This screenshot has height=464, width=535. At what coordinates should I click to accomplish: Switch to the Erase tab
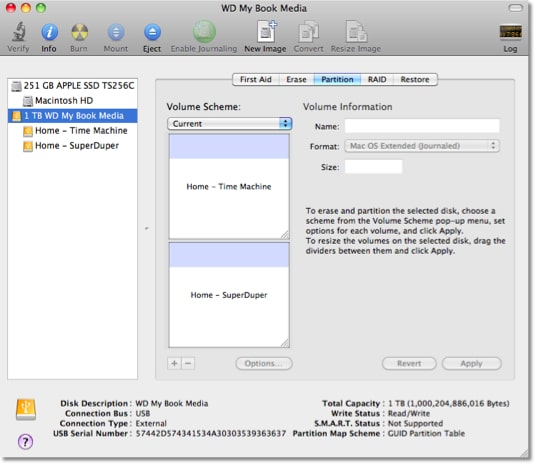[x=296, y=79]
